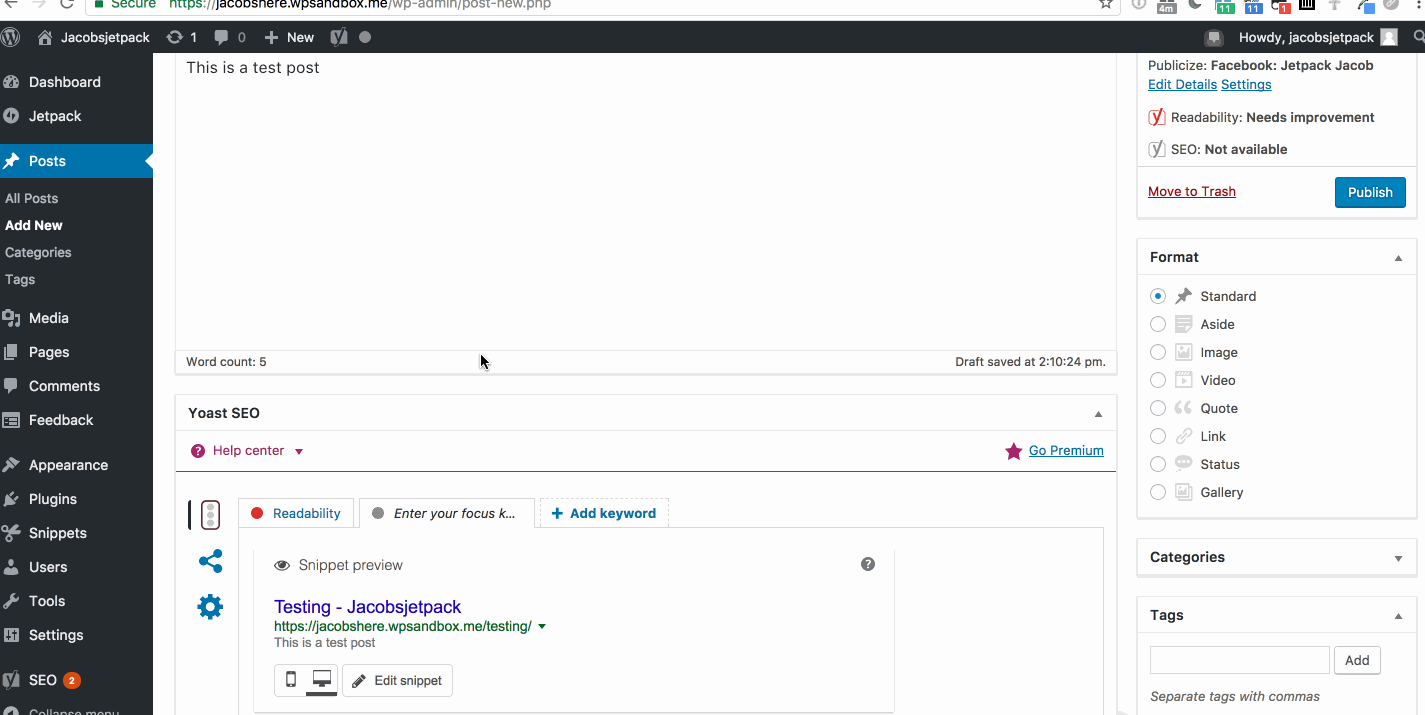This screenshot has height=715, width=1425.
Task: Open Jacobsjetpack site home link
Action: click(94, 37)
